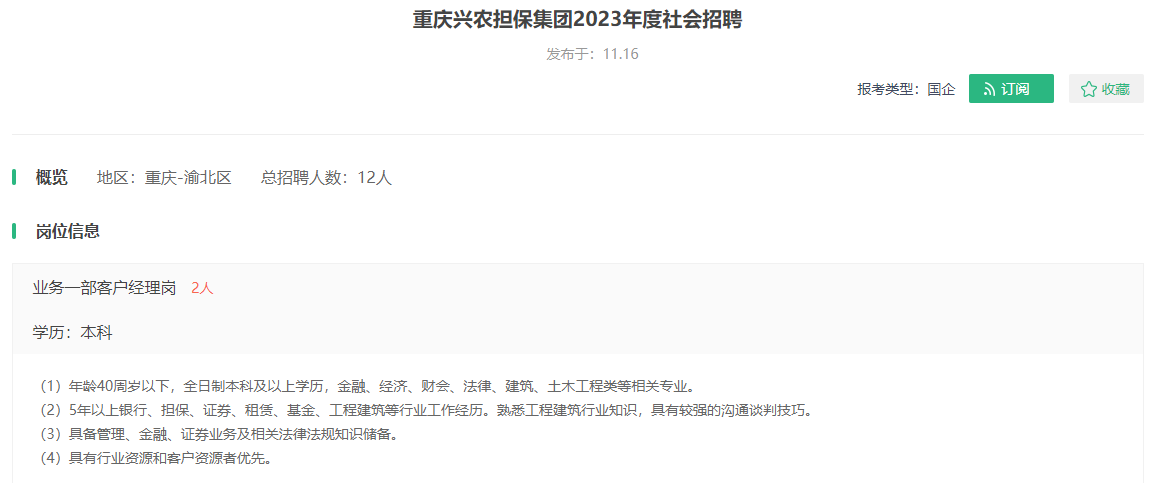Click the 学历：本科 education line
This screenshot has height=483, width=1149.
pyautogui.click(x=73, y=333)
